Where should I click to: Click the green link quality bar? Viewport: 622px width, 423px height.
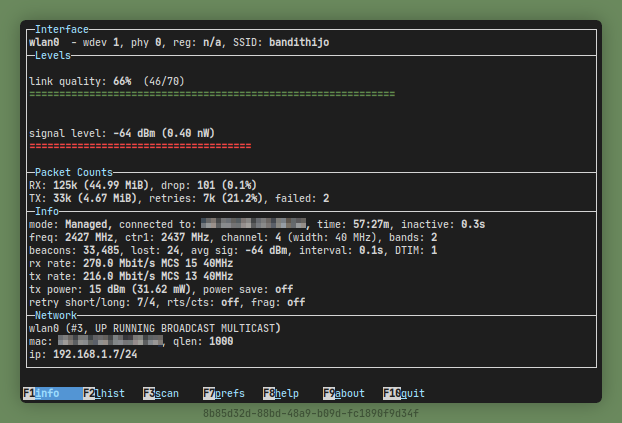click(212, 93)
